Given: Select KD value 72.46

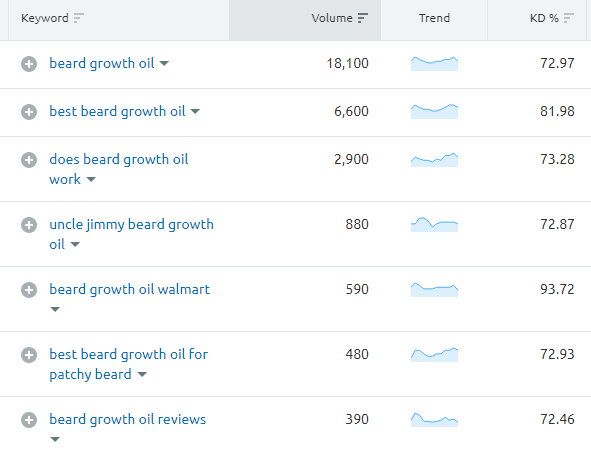Looking at the screenshot, I should pyautogui.click(x=557, y=419).
